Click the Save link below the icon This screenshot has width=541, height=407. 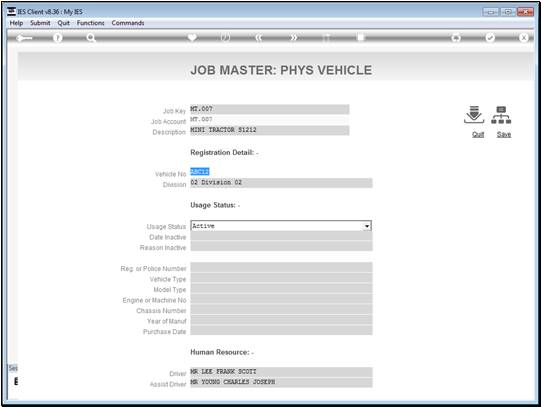coord(504,135)
